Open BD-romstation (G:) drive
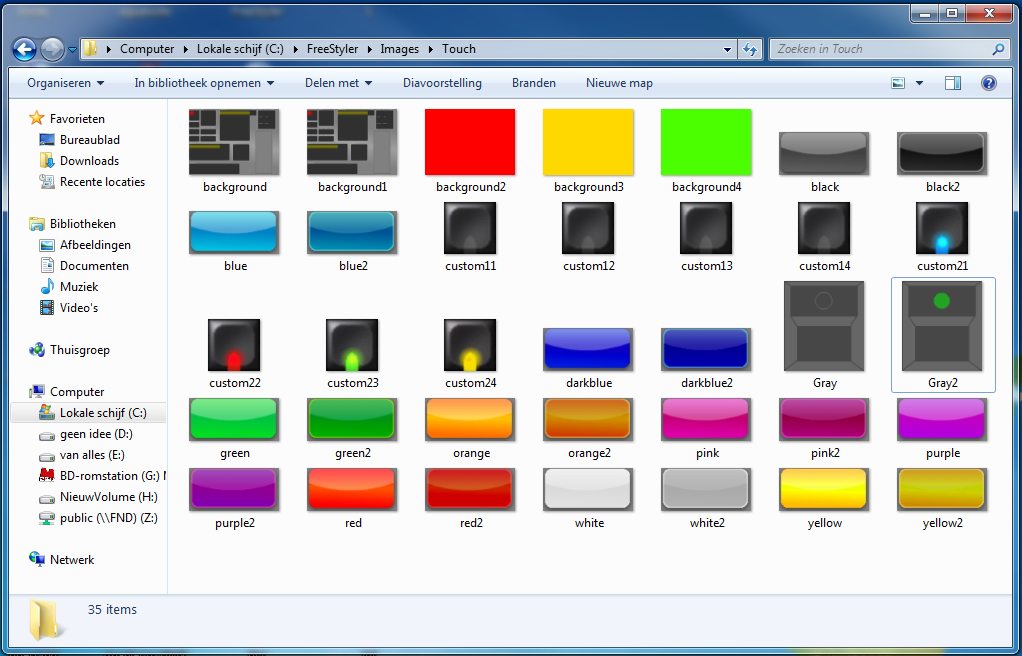This screenshot has width=1022, height=656. [101, 475]
